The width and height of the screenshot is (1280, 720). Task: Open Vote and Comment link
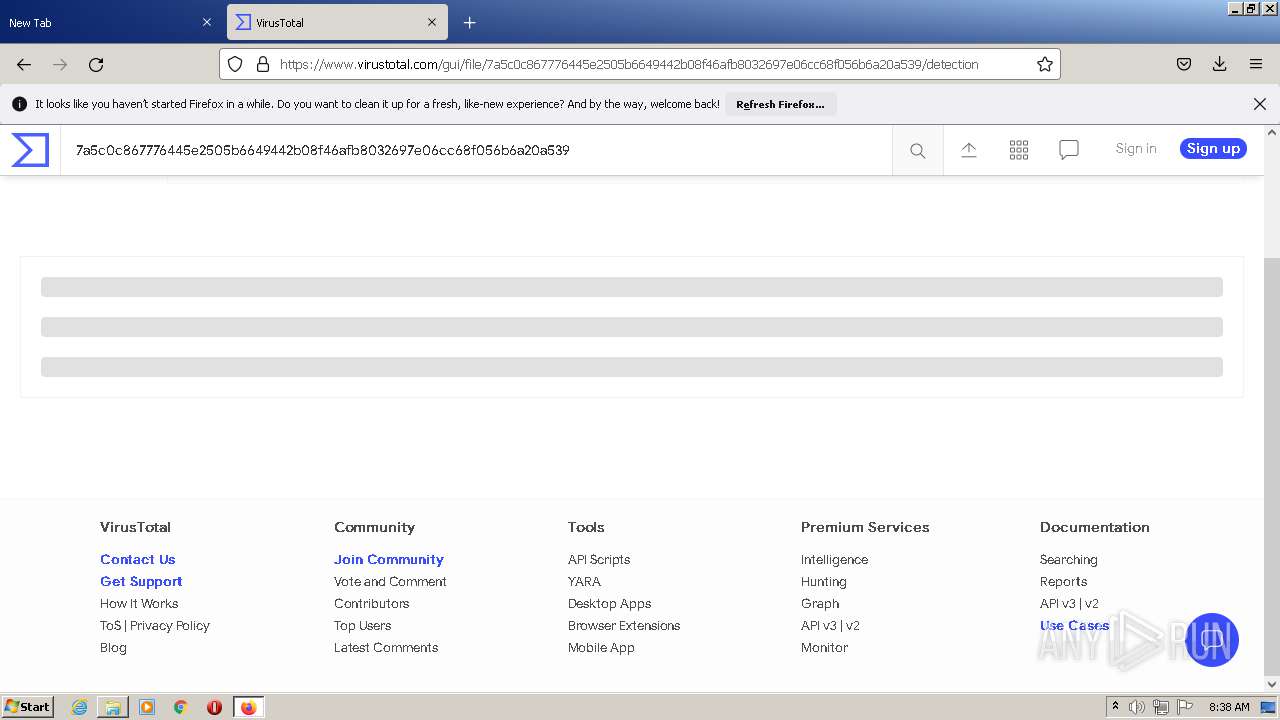coord(390,581)
